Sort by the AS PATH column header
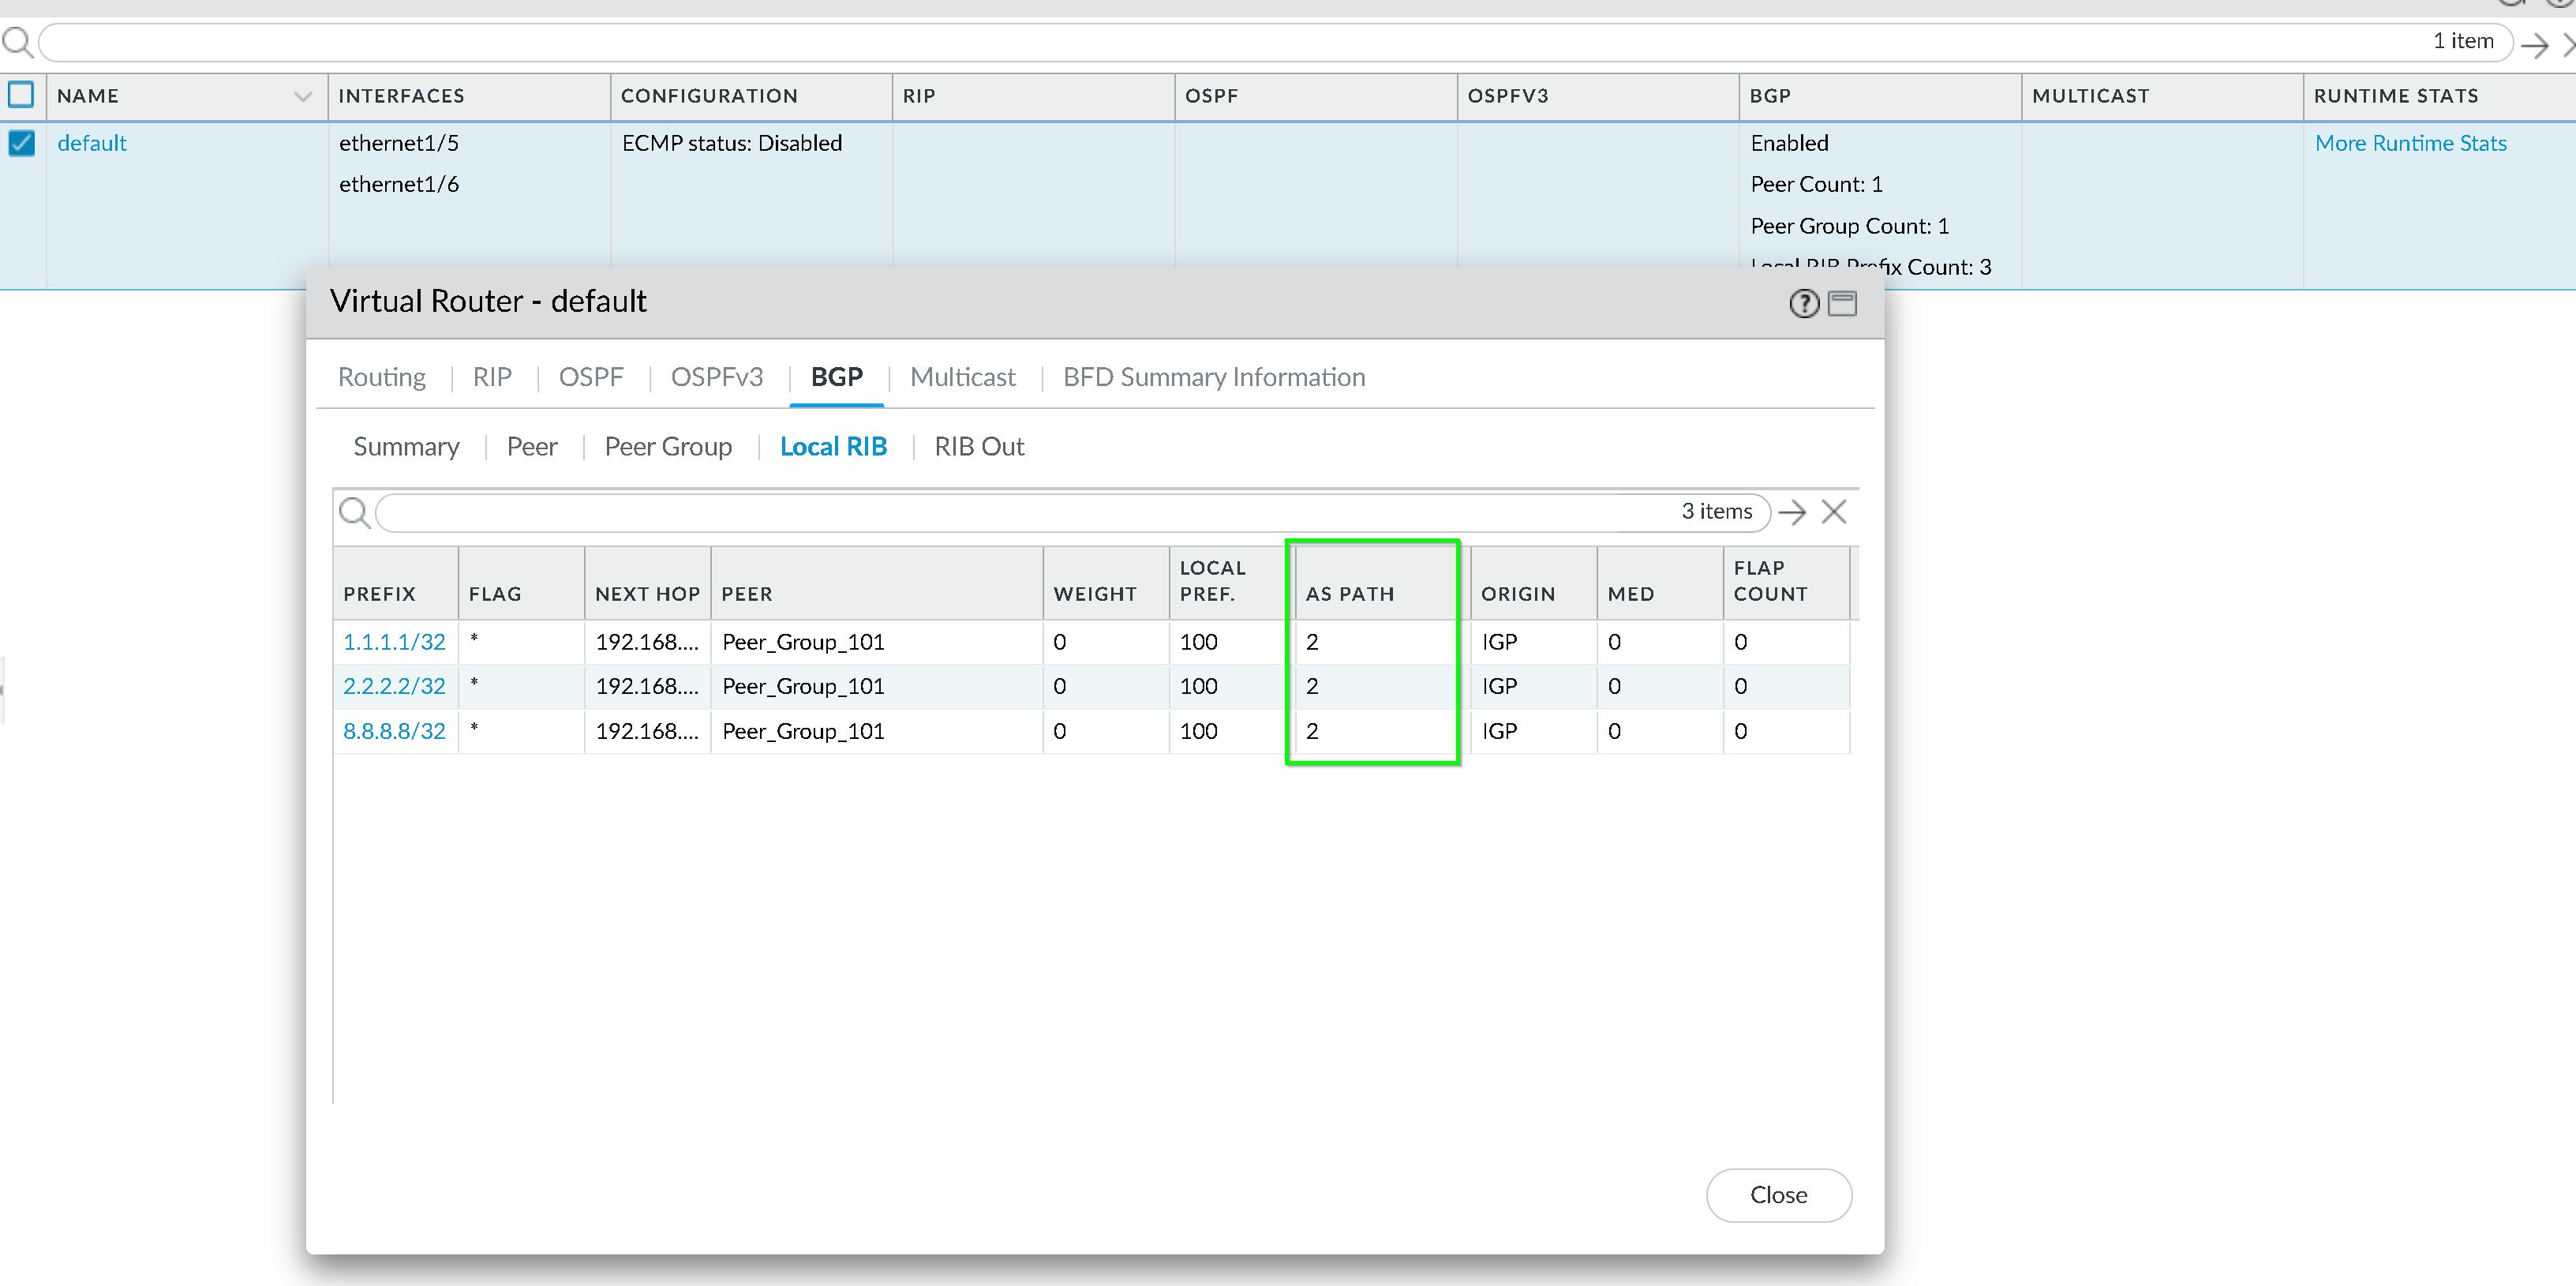2576x1286 pixels. [x=1349, y=594]
